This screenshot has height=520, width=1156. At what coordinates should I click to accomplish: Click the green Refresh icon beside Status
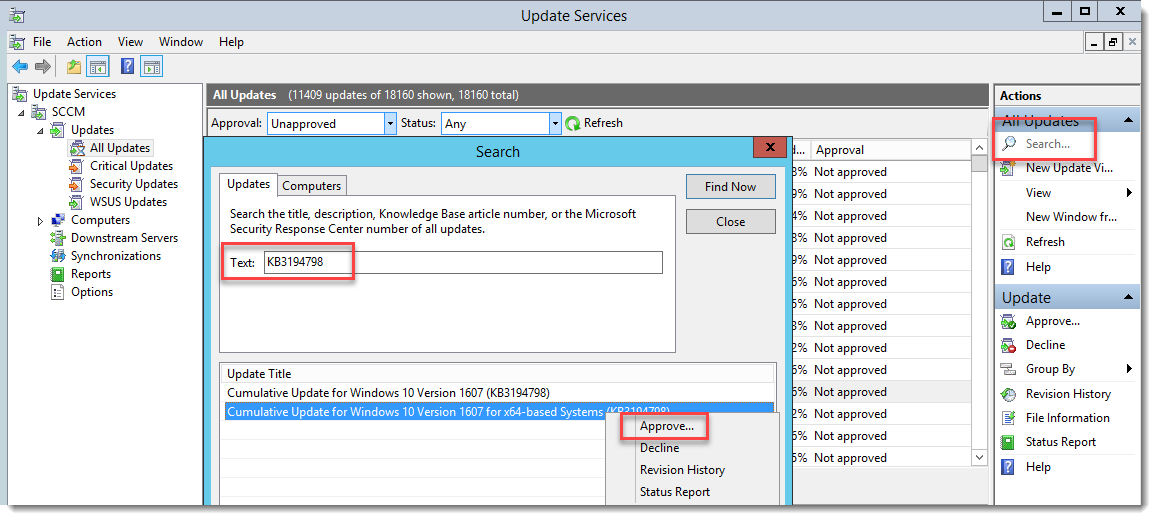pos(573,124)
